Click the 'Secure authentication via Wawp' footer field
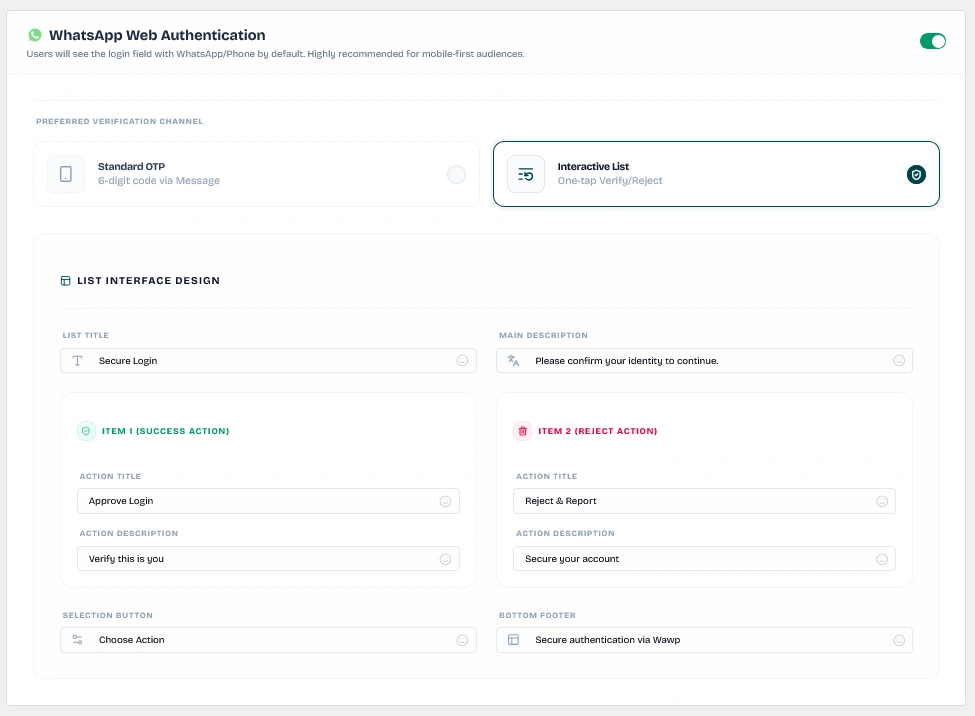 704,640
